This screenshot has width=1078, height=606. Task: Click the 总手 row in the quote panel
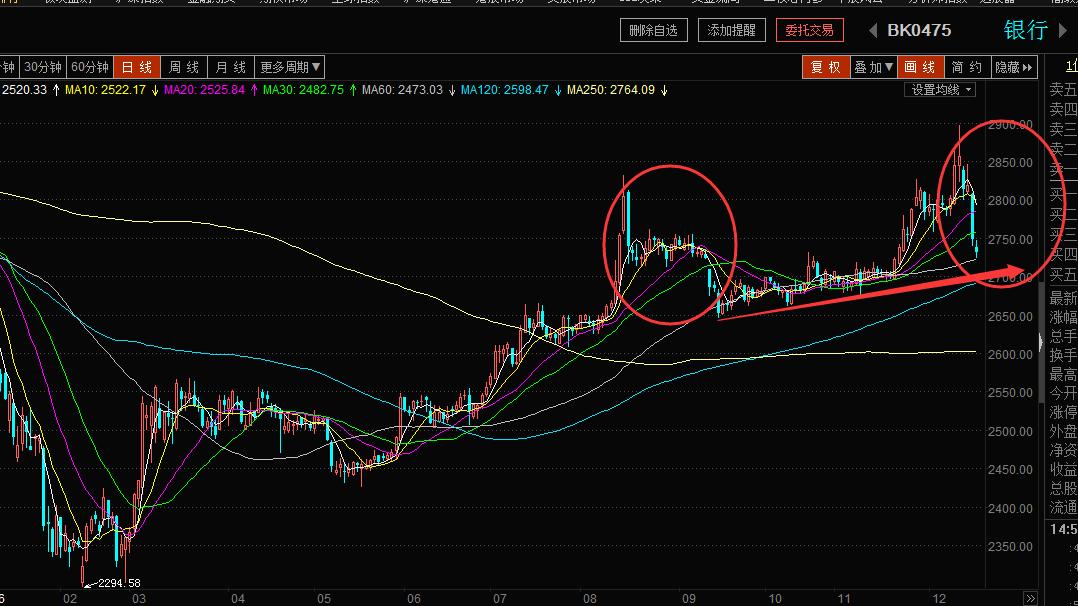pos(1063,337)
